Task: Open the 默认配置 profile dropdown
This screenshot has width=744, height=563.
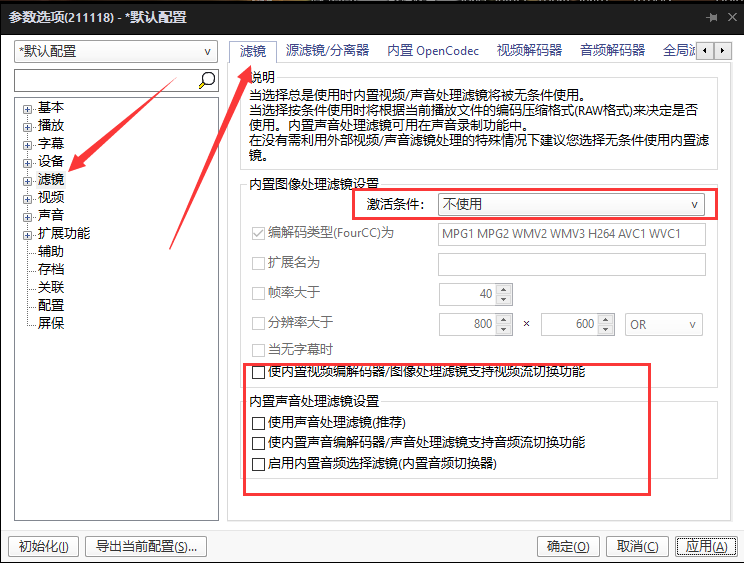Action: 116,51
